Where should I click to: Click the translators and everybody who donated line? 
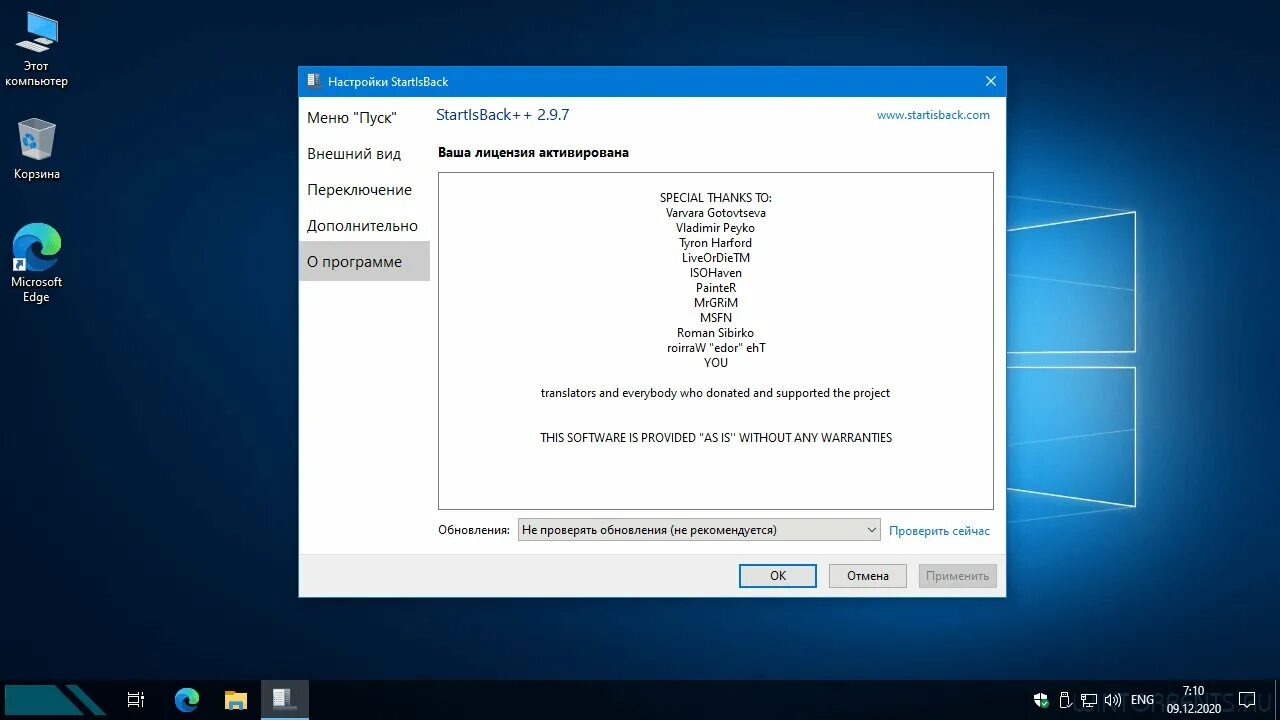[x=716, y=393]
